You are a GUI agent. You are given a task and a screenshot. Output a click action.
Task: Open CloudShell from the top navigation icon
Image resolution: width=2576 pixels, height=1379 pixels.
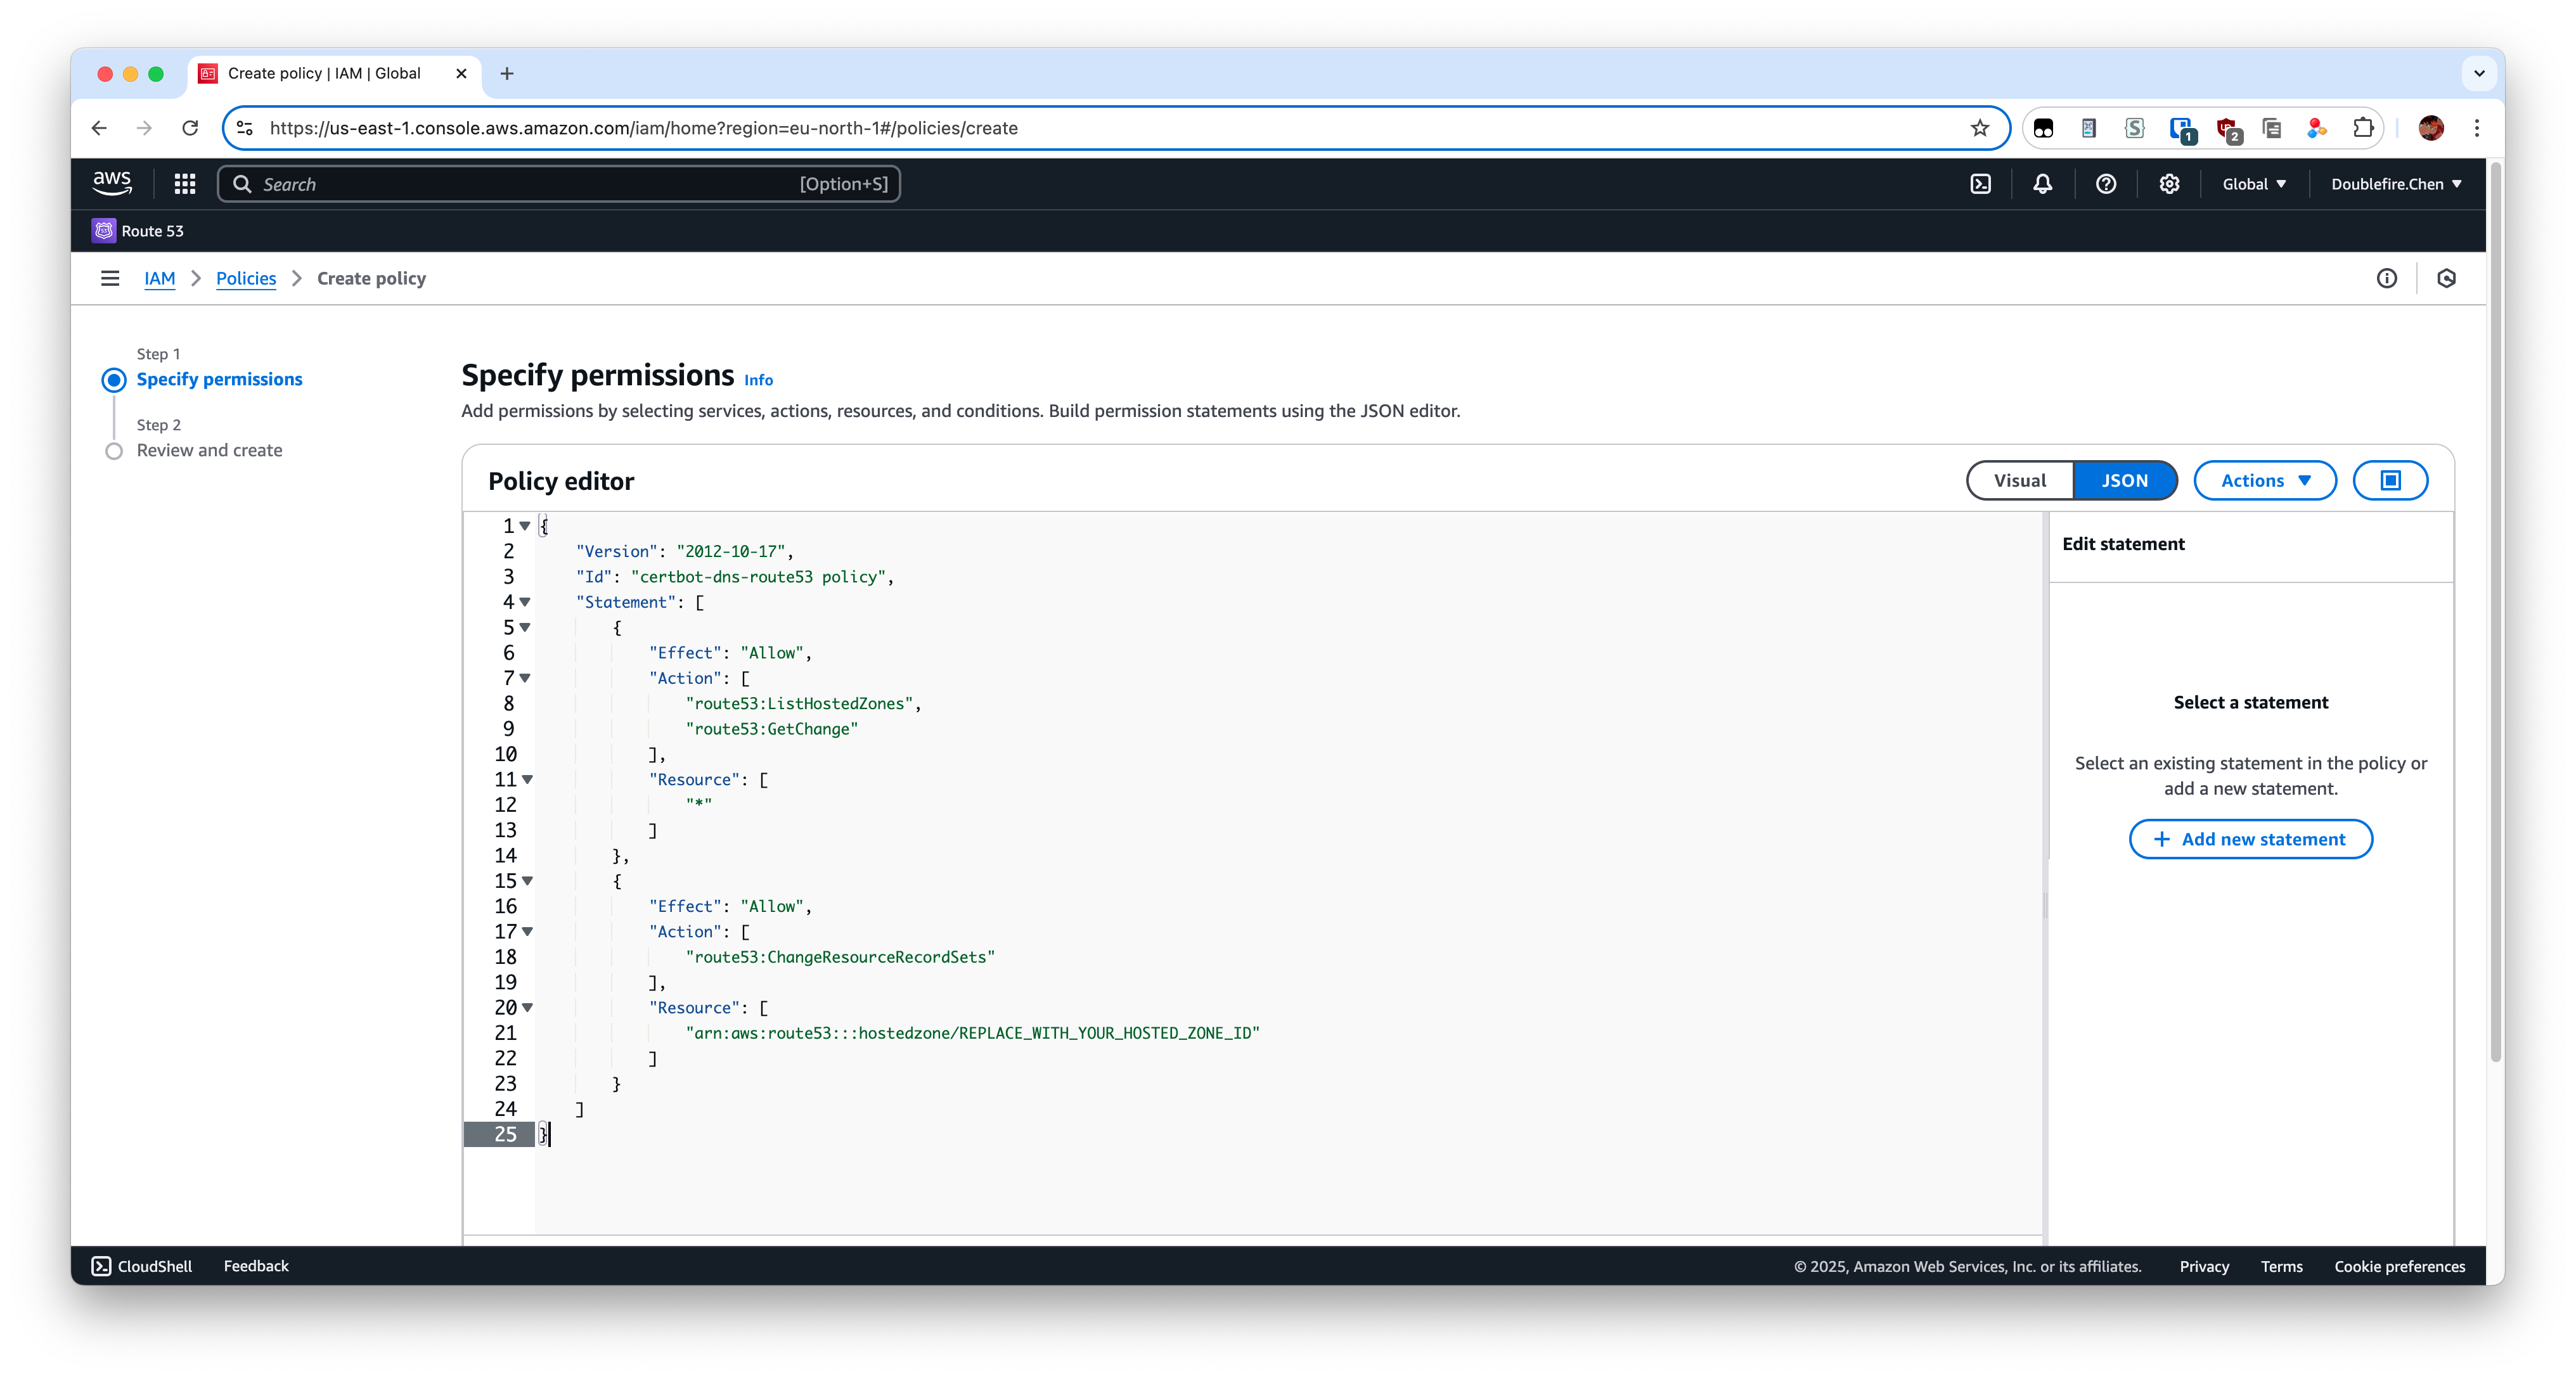tap(1980, 184)
